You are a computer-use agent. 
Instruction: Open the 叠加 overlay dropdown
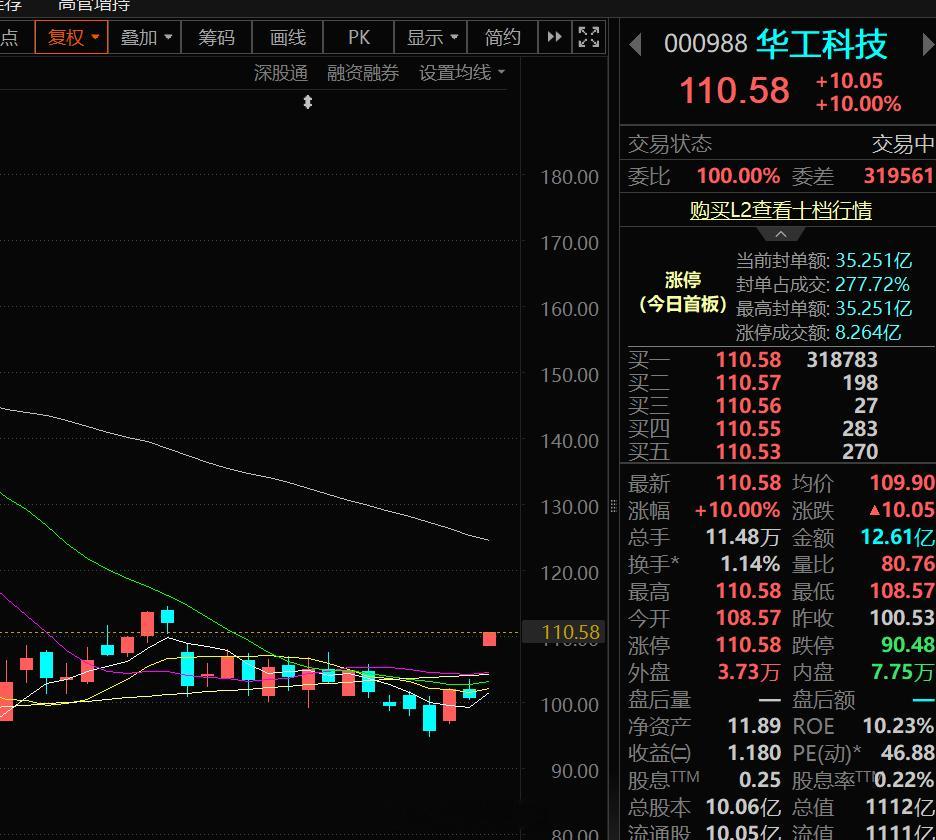145,38
